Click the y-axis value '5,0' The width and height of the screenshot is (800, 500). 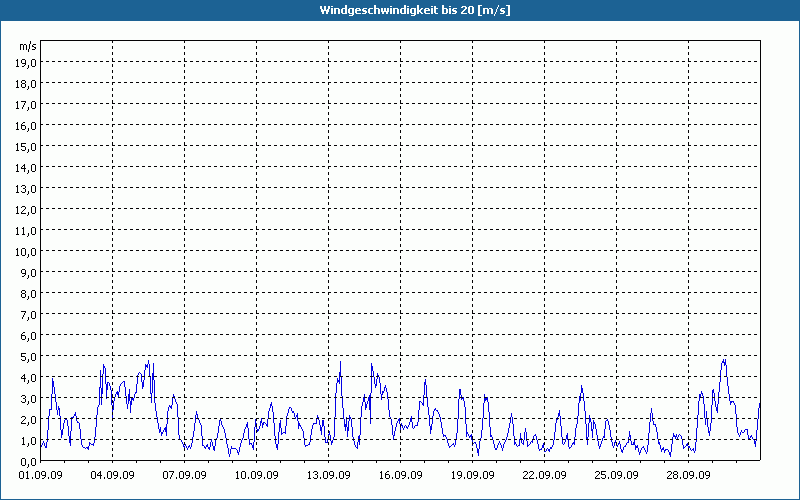point(29,357)
